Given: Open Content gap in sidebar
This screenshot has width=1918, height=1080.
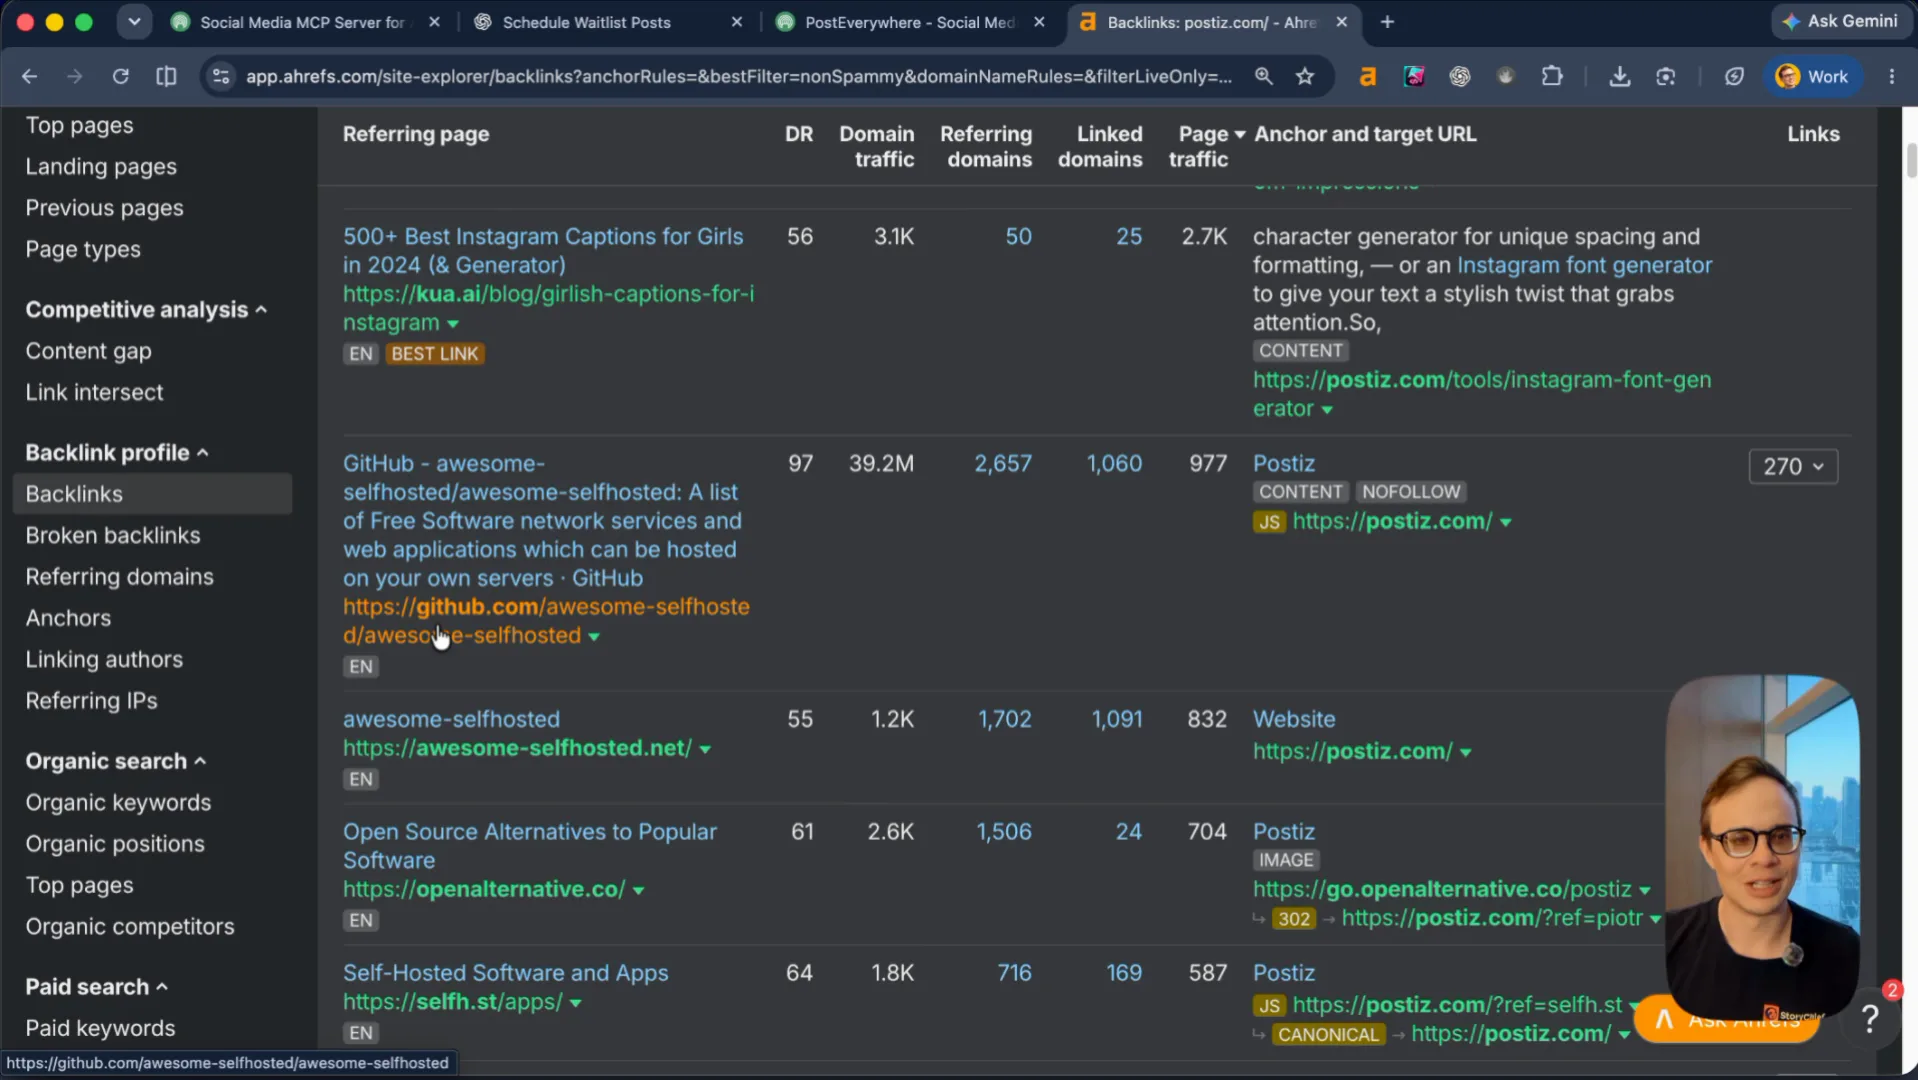Looking at the screenshot, I should click(x=88, y=351).
